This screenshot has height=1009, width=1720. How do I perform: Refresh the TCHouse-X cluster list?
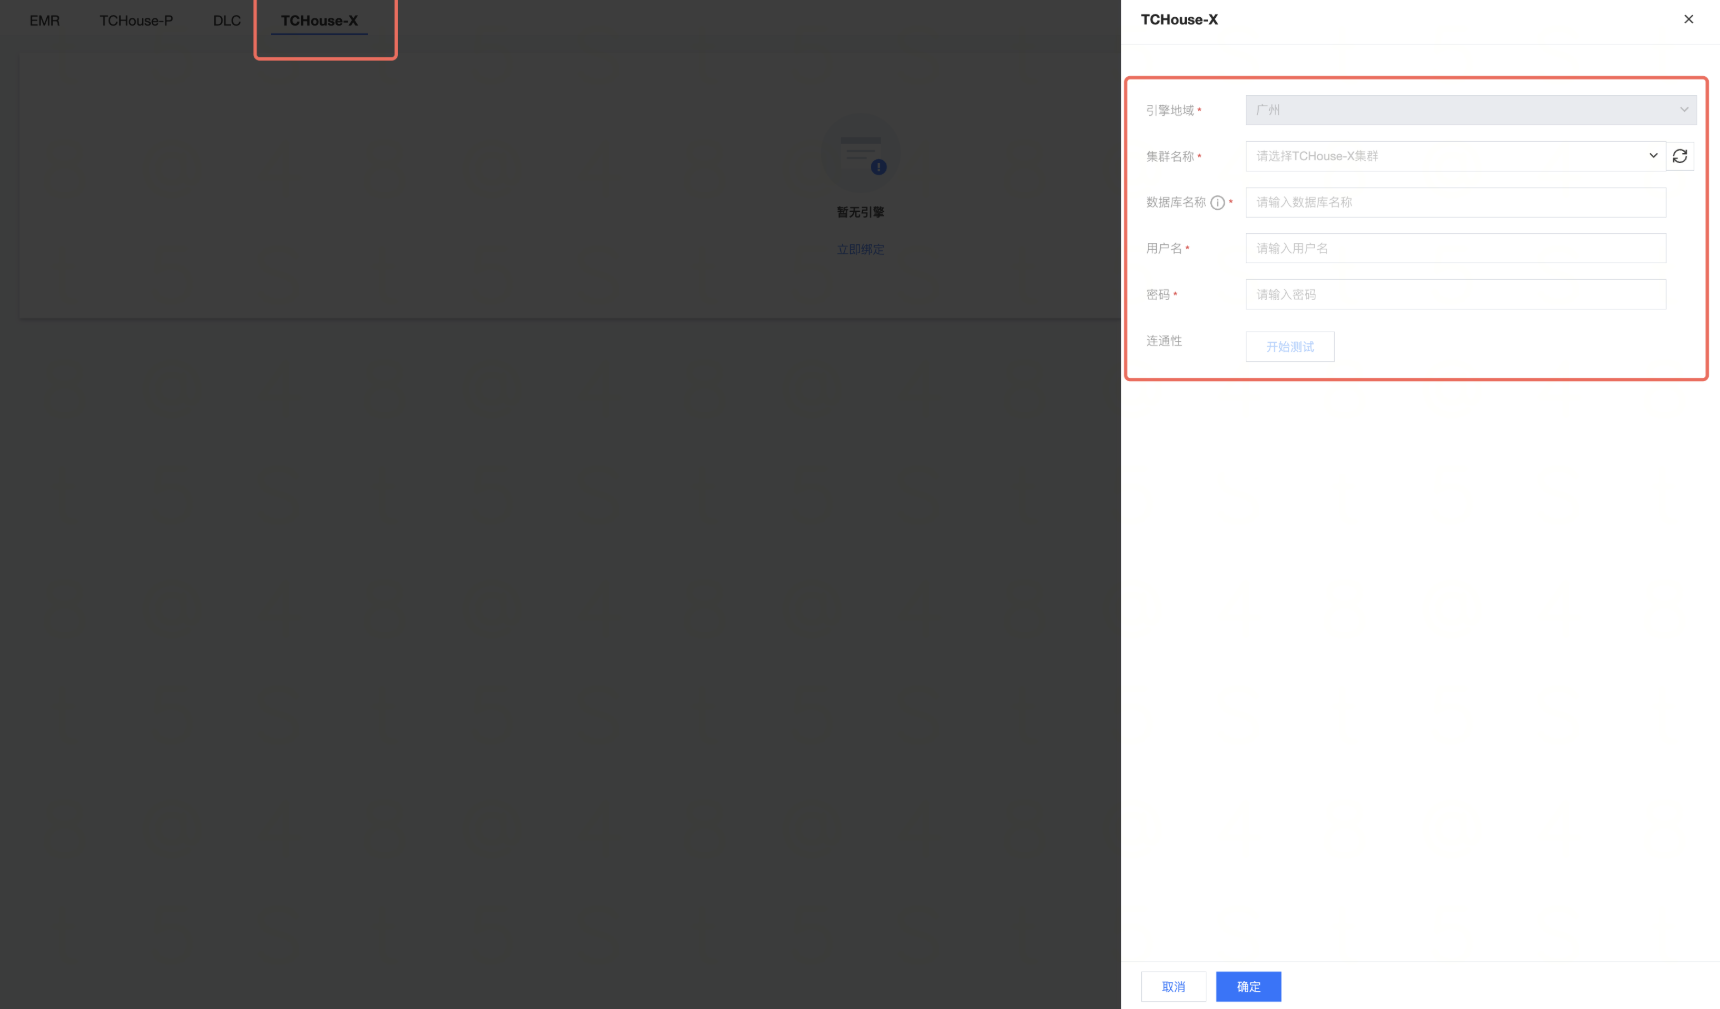(1680, 156)
